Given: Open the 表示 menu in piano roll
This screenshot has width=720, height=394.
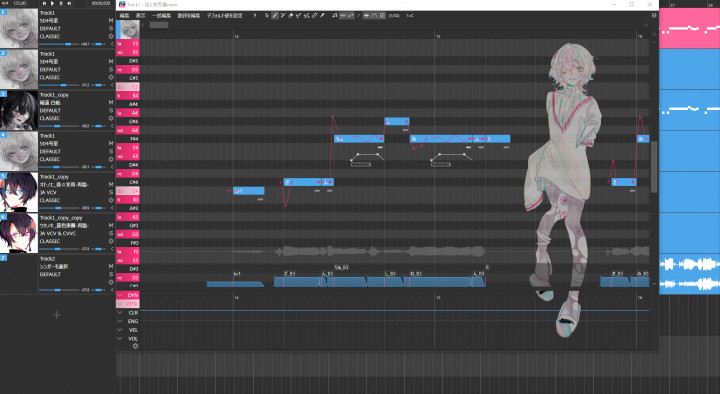Looking at the screenshot, I should (x=141, y=16).
